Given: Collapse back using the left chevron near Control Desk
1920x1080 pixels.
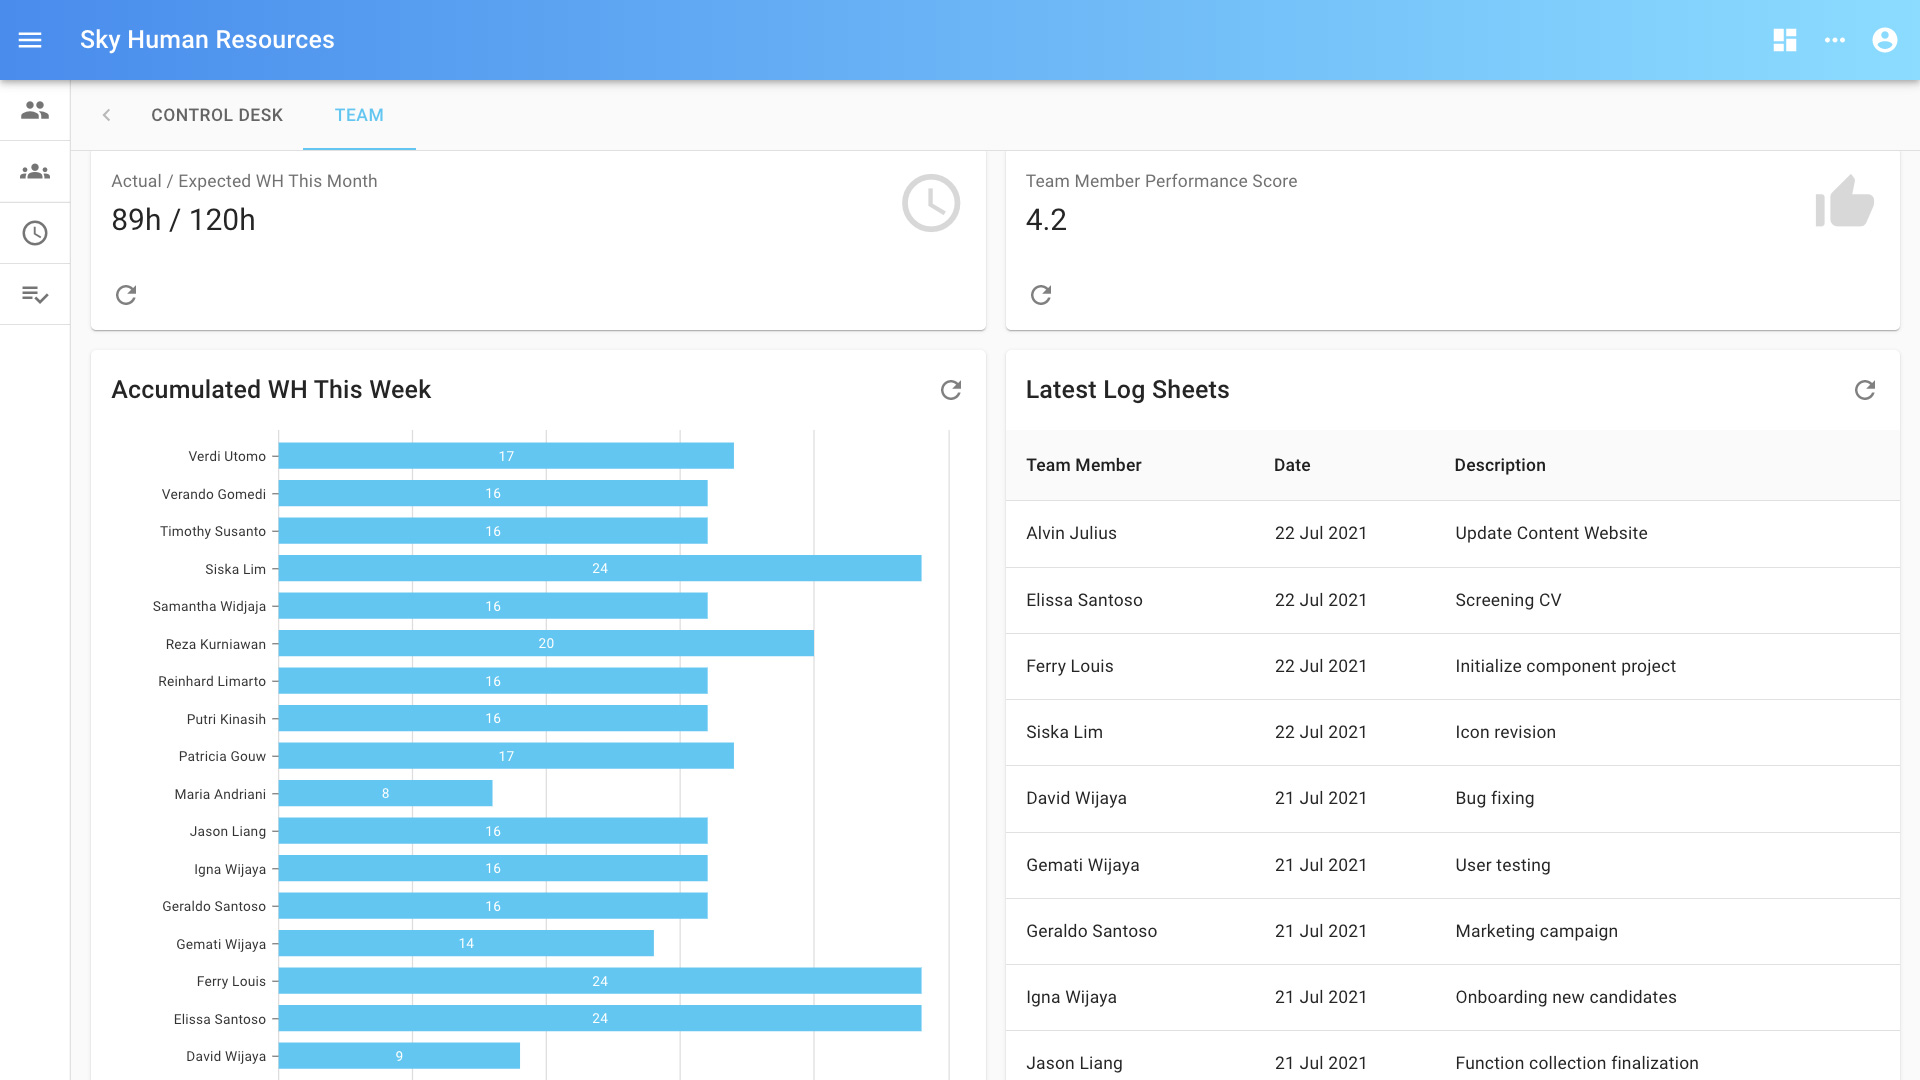Looking at the screenshot, I should coord(106,115).
